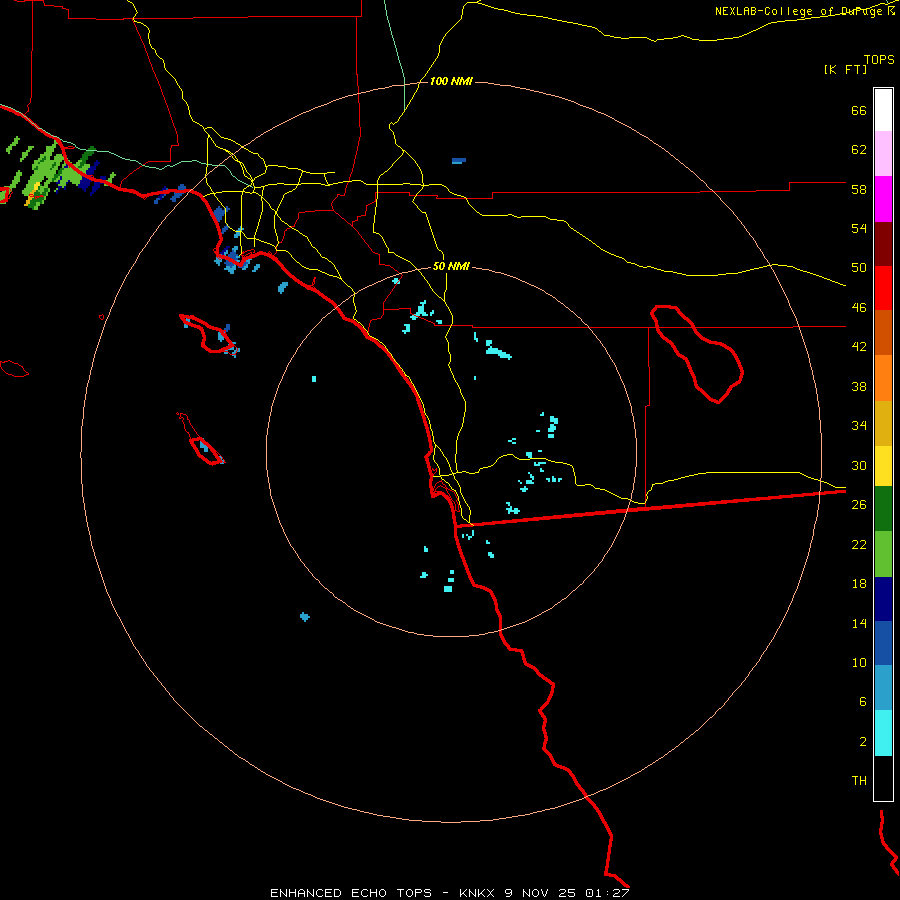Image resolution: width=900 pixels, height=900 pixels.
Task: Click the "66" legend value
Action: coord(859,110)
